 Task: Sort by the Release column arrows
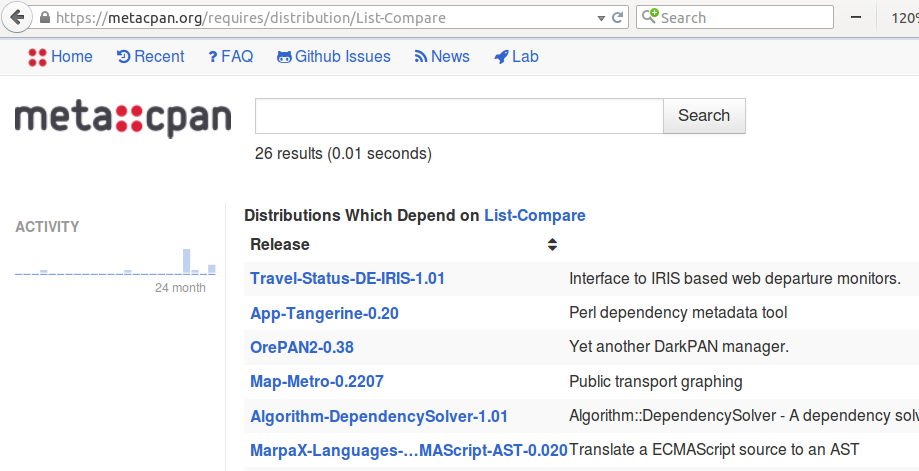552,244
